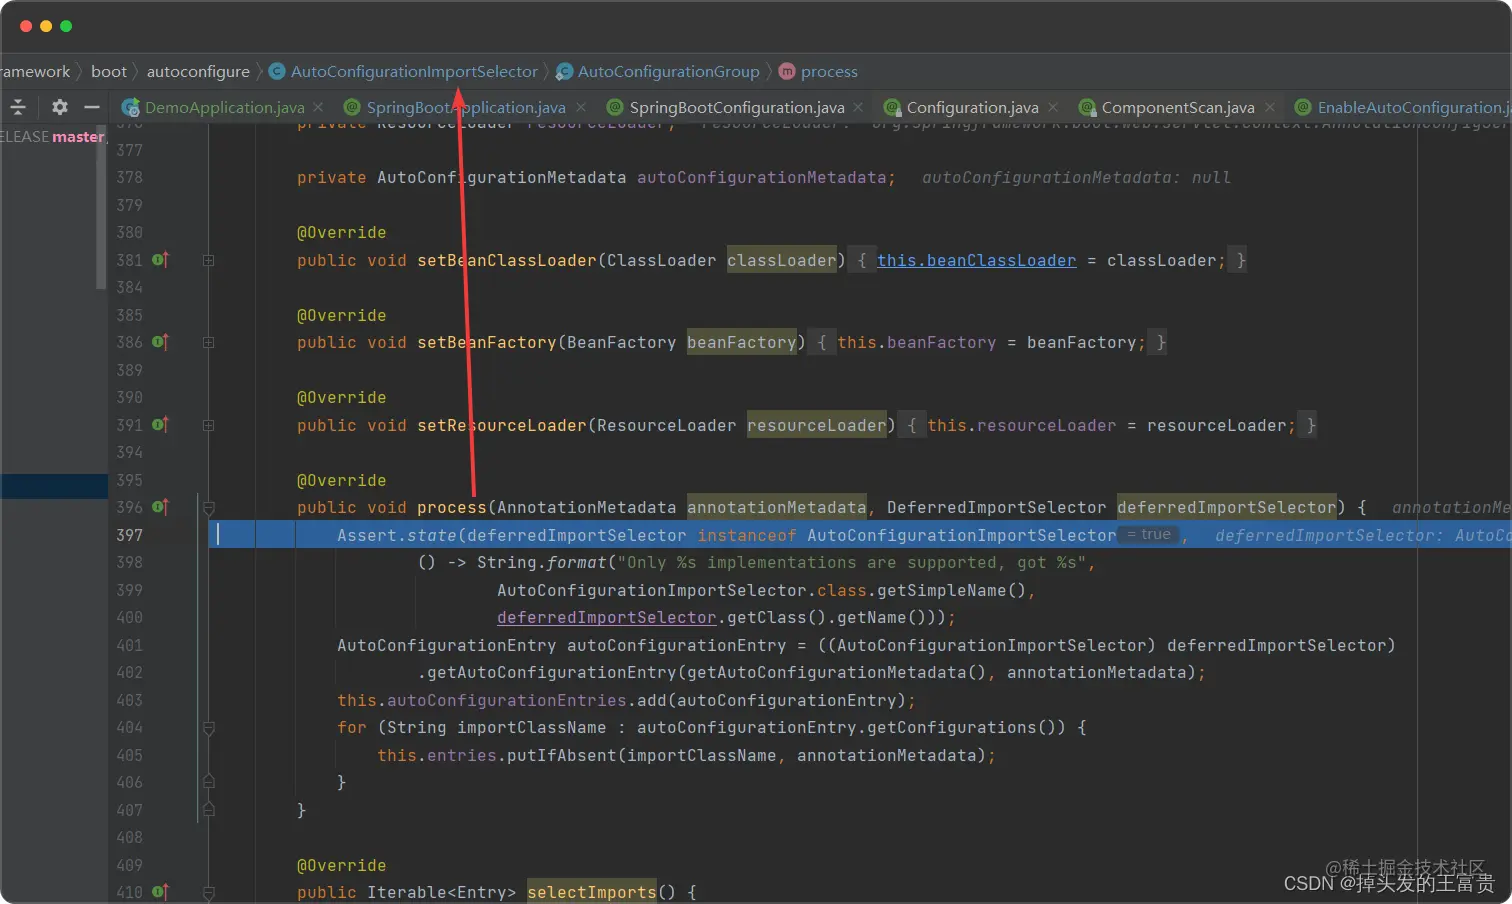Switch to the ComponentScan.java tab
The width and height of the screenshot is (1512, 904).
(1178, 107)
